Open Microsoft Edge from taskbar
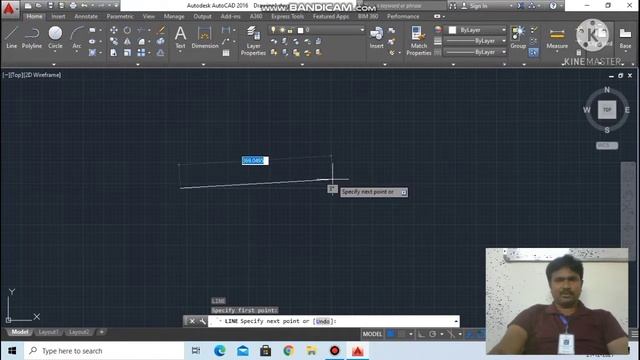 (220, 351)
